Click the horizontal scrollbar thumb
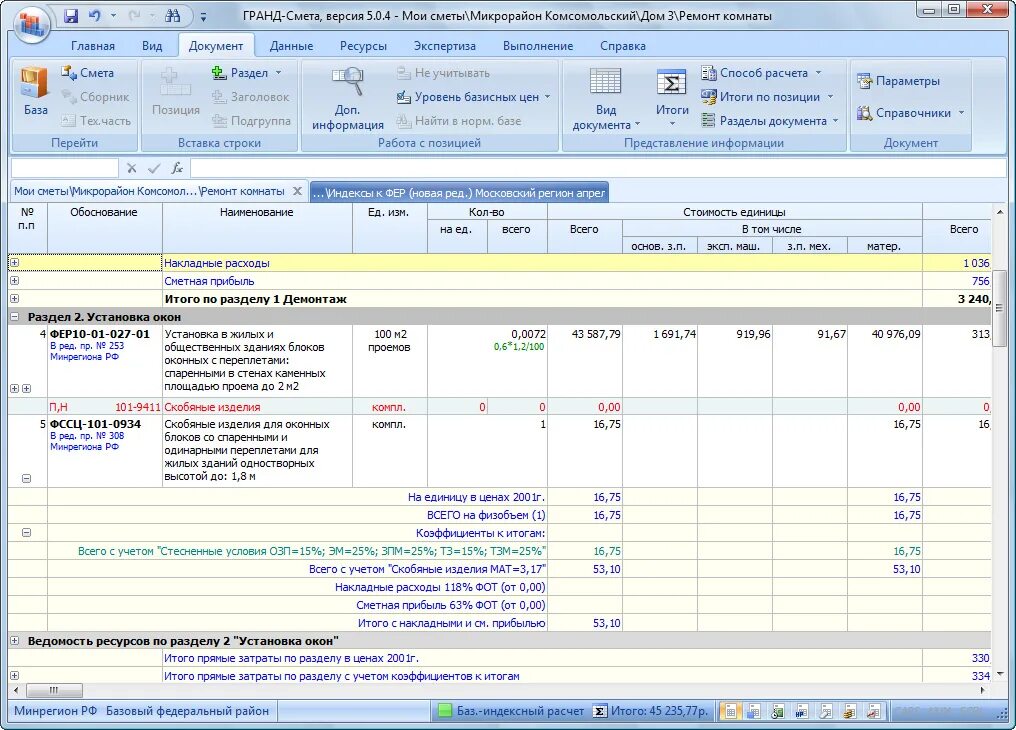The width and height of the screenshot is (1016, 730). pyautogui.click(x=54, y=690)
